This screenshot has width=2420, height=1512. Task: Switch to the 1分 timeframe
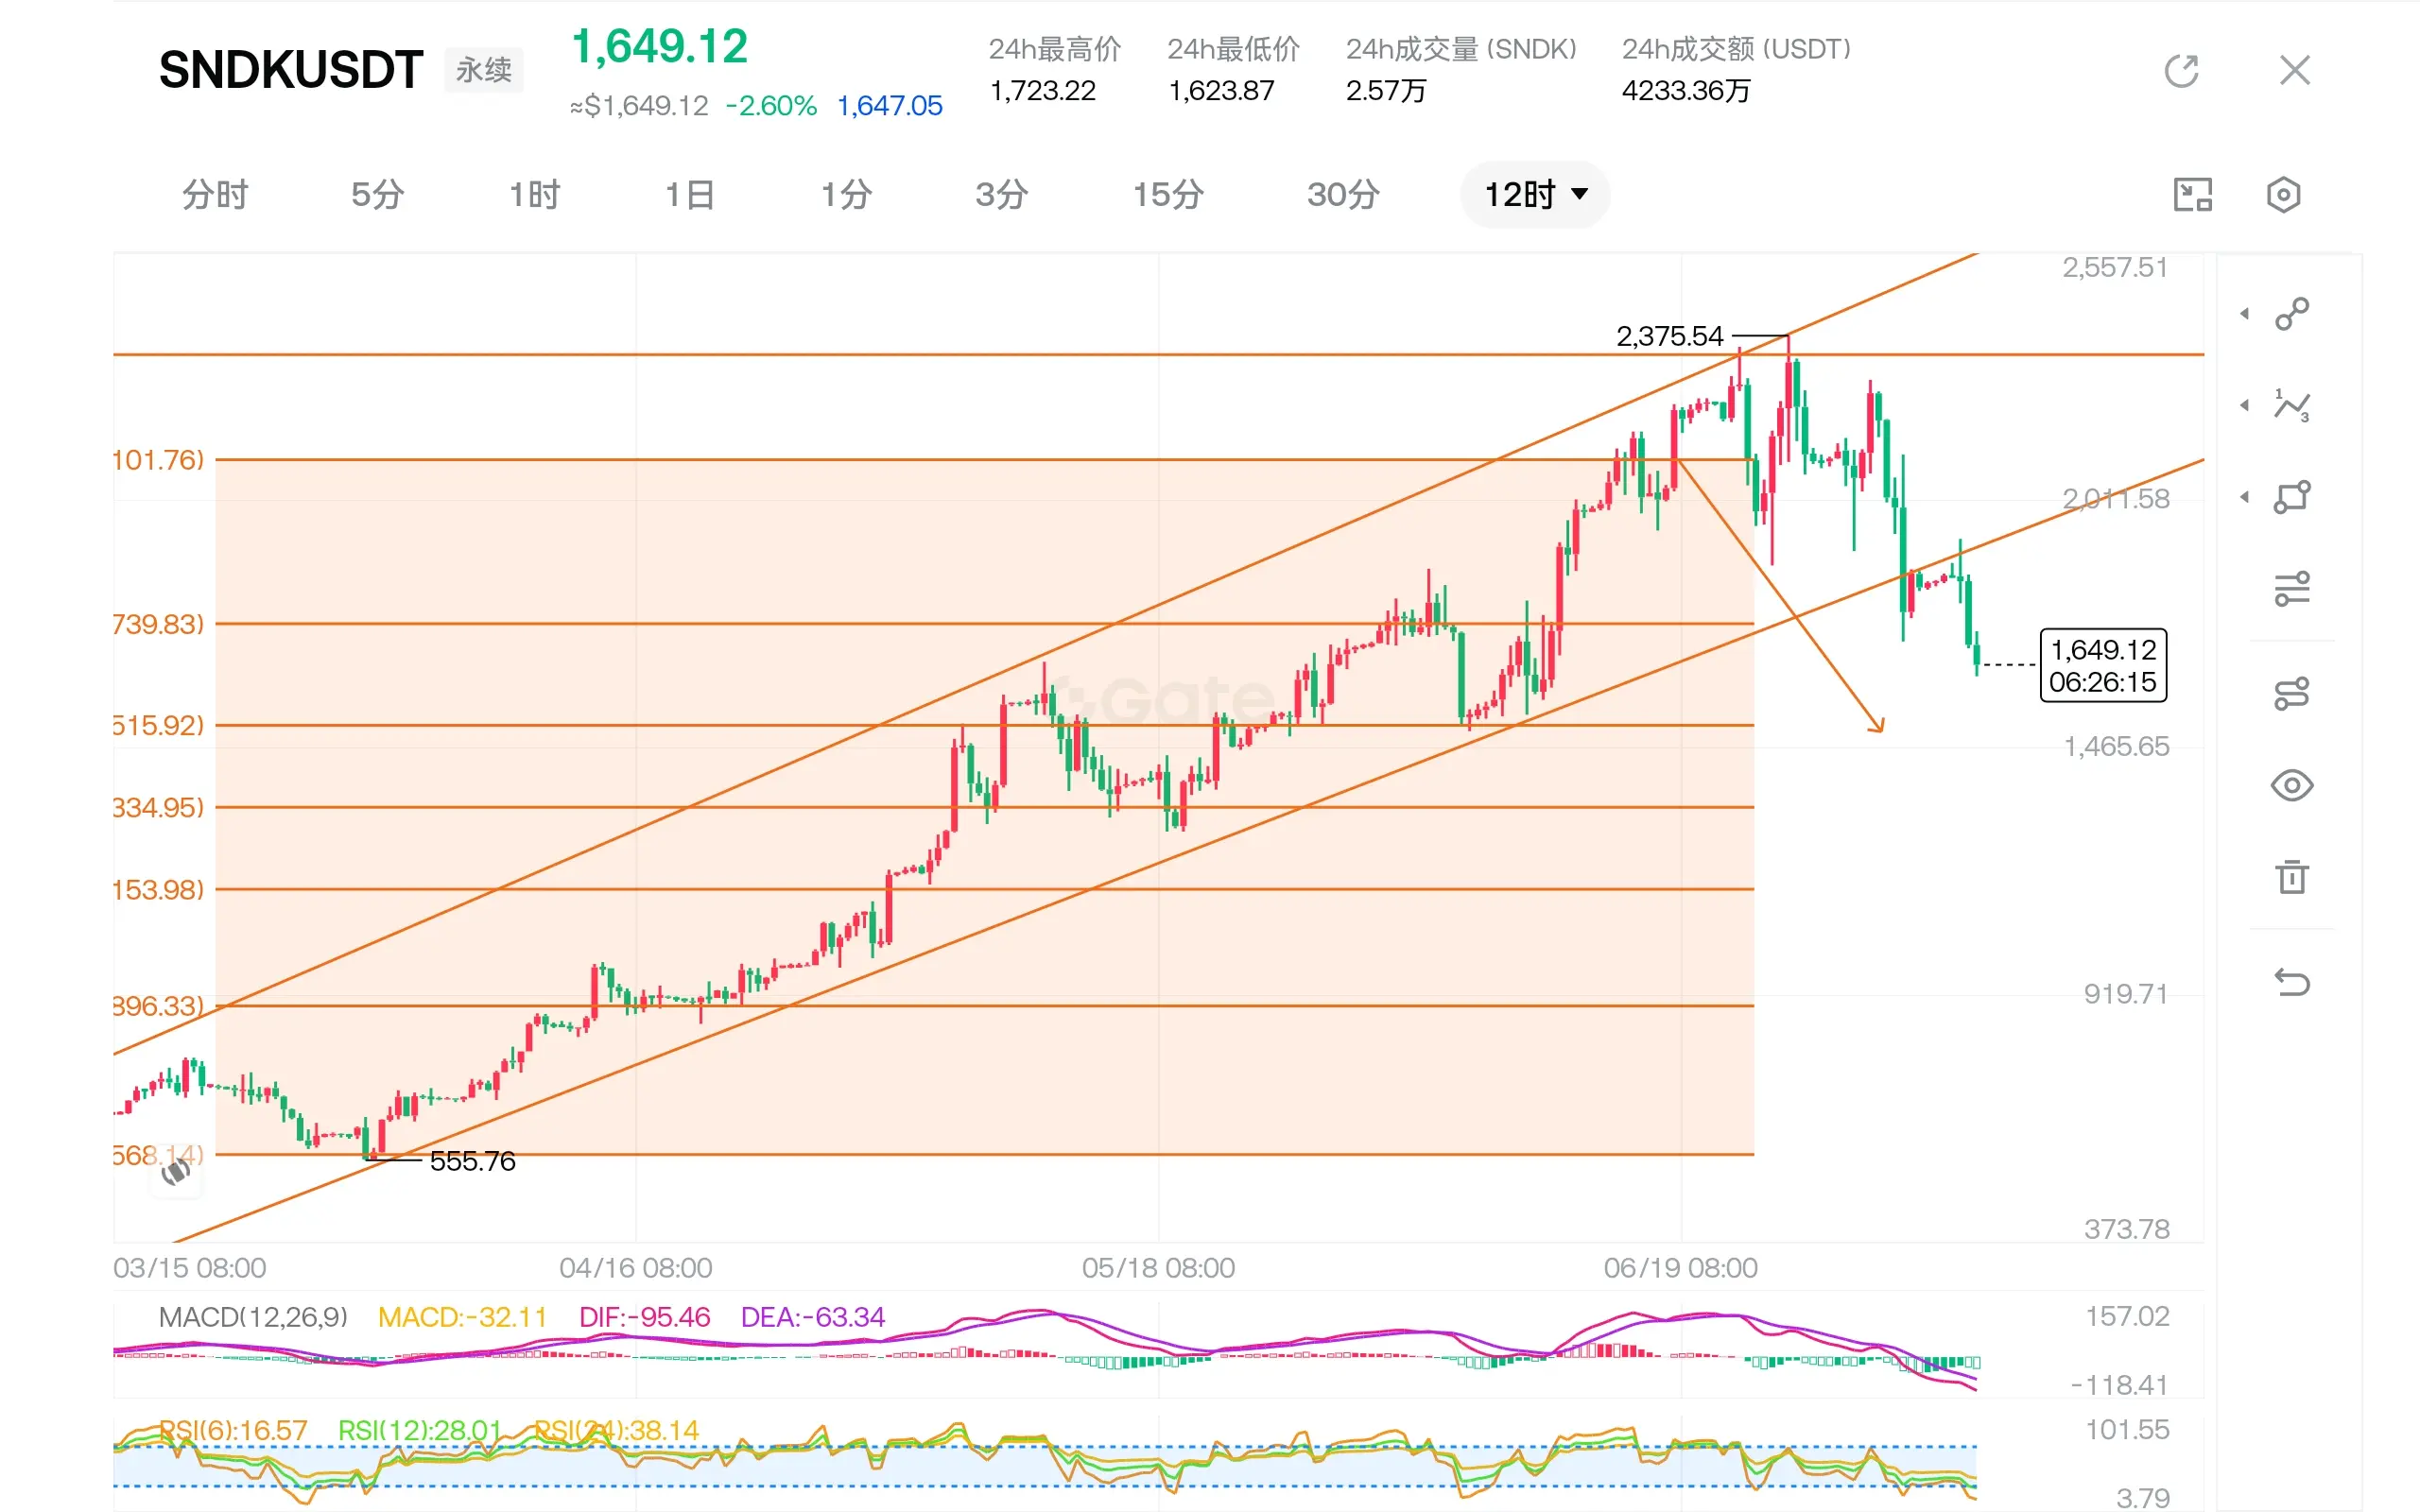[846, 194]
